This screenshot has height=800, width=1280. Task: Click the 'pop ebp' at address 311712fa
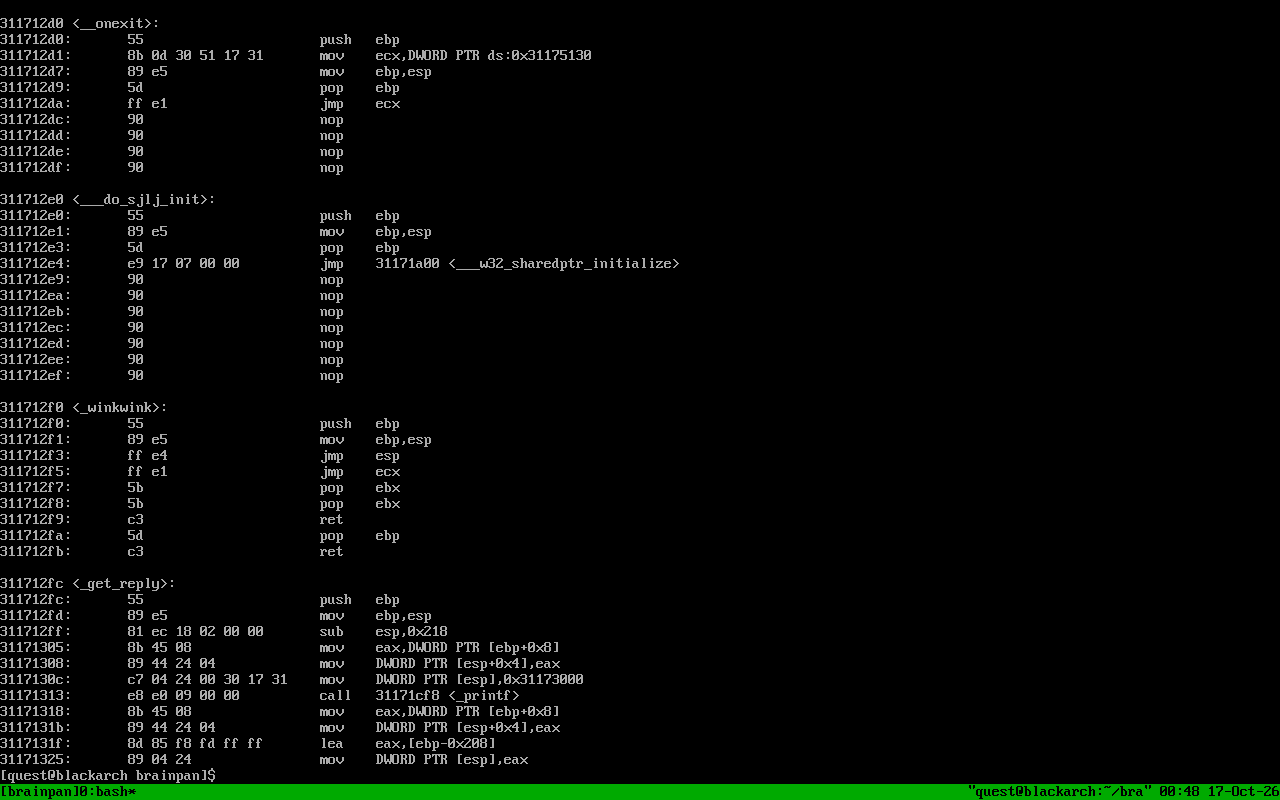(x=360, y=536)
